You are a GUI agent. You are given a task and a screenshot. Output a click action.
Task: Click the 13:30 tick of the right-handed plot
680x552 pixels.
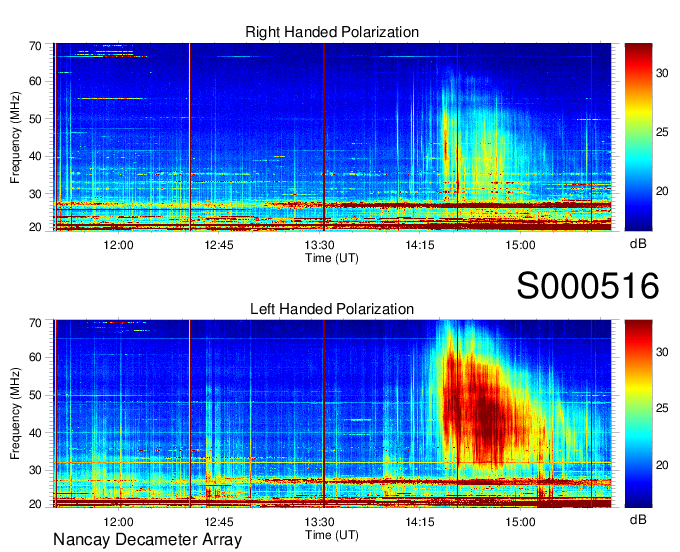(320, 245)
